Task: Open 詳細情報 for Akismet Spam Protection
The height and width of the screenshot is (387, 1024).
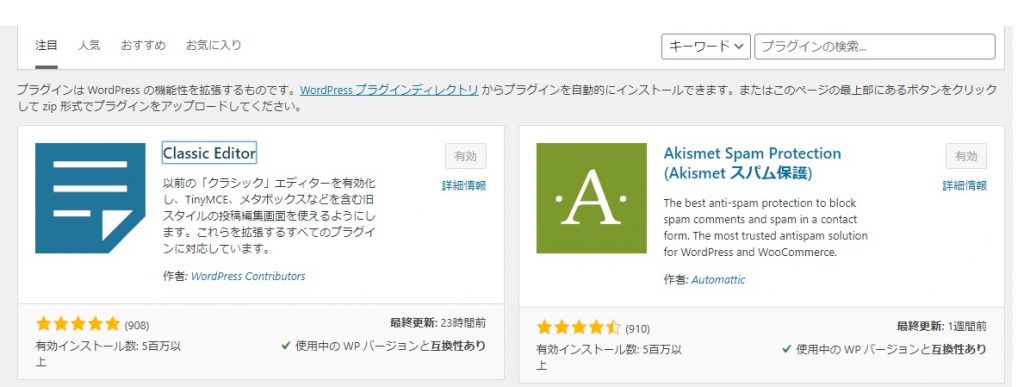Action: (x=965, y=186)
